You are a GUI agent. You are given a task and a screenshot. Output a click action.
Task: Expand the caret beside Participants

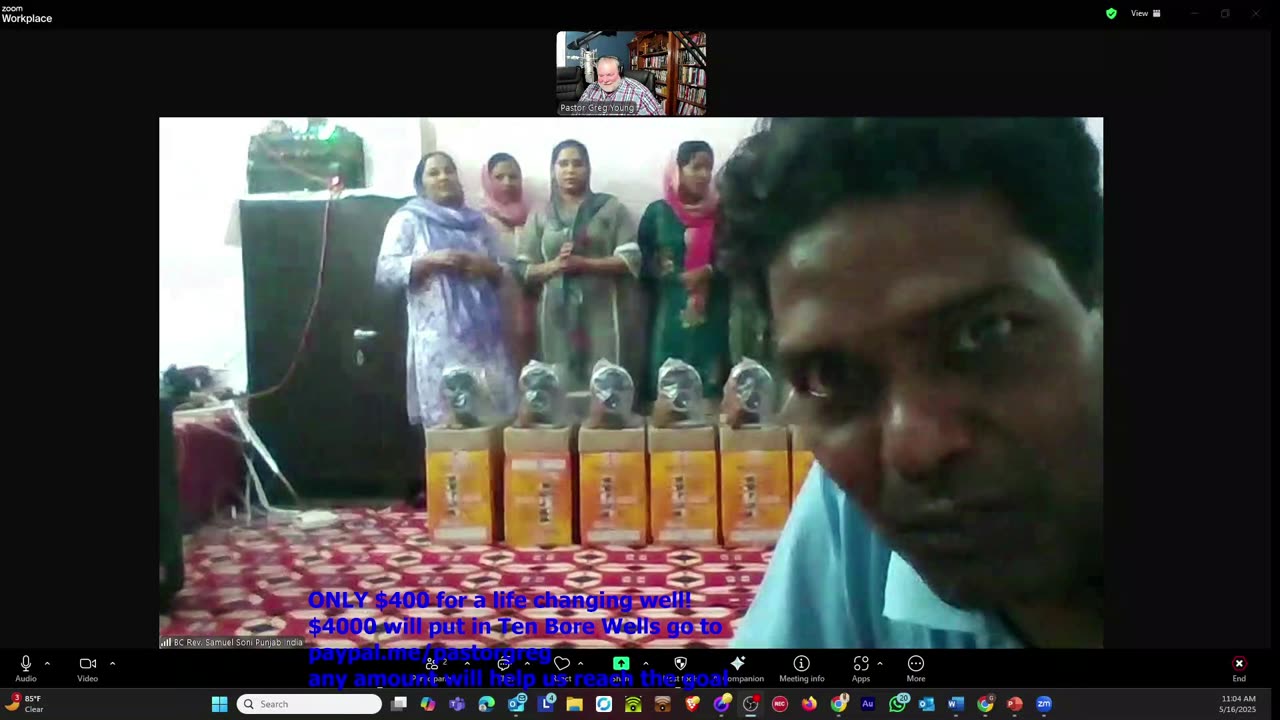(x=467, y=664)
